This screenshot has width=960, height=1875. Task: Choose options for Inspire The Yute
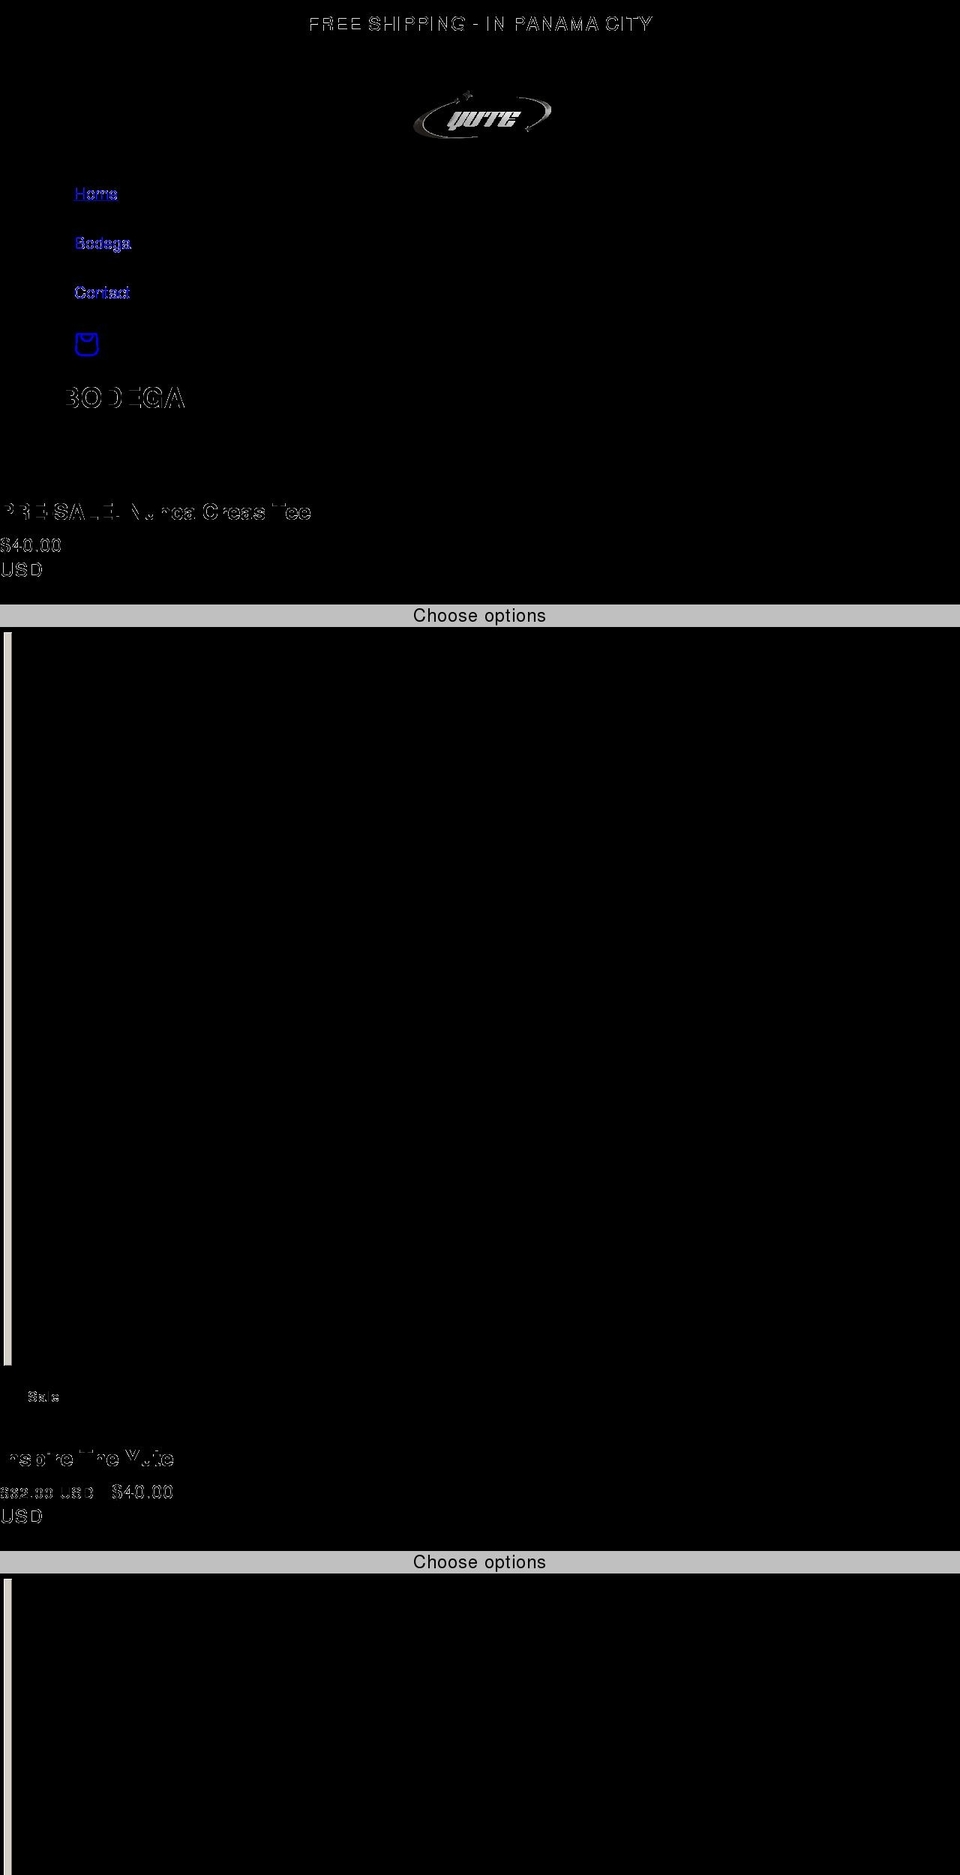(x=480, y=1562)
